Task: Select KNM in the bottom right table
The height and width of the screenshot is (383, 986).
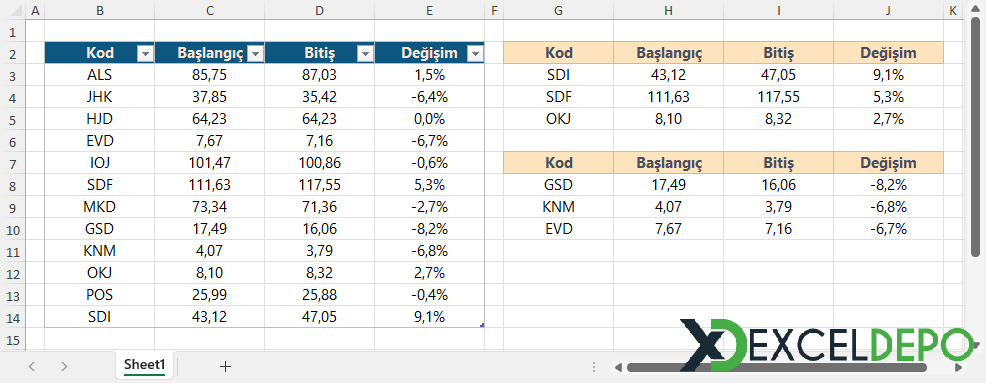Action: tap(558, 208)
